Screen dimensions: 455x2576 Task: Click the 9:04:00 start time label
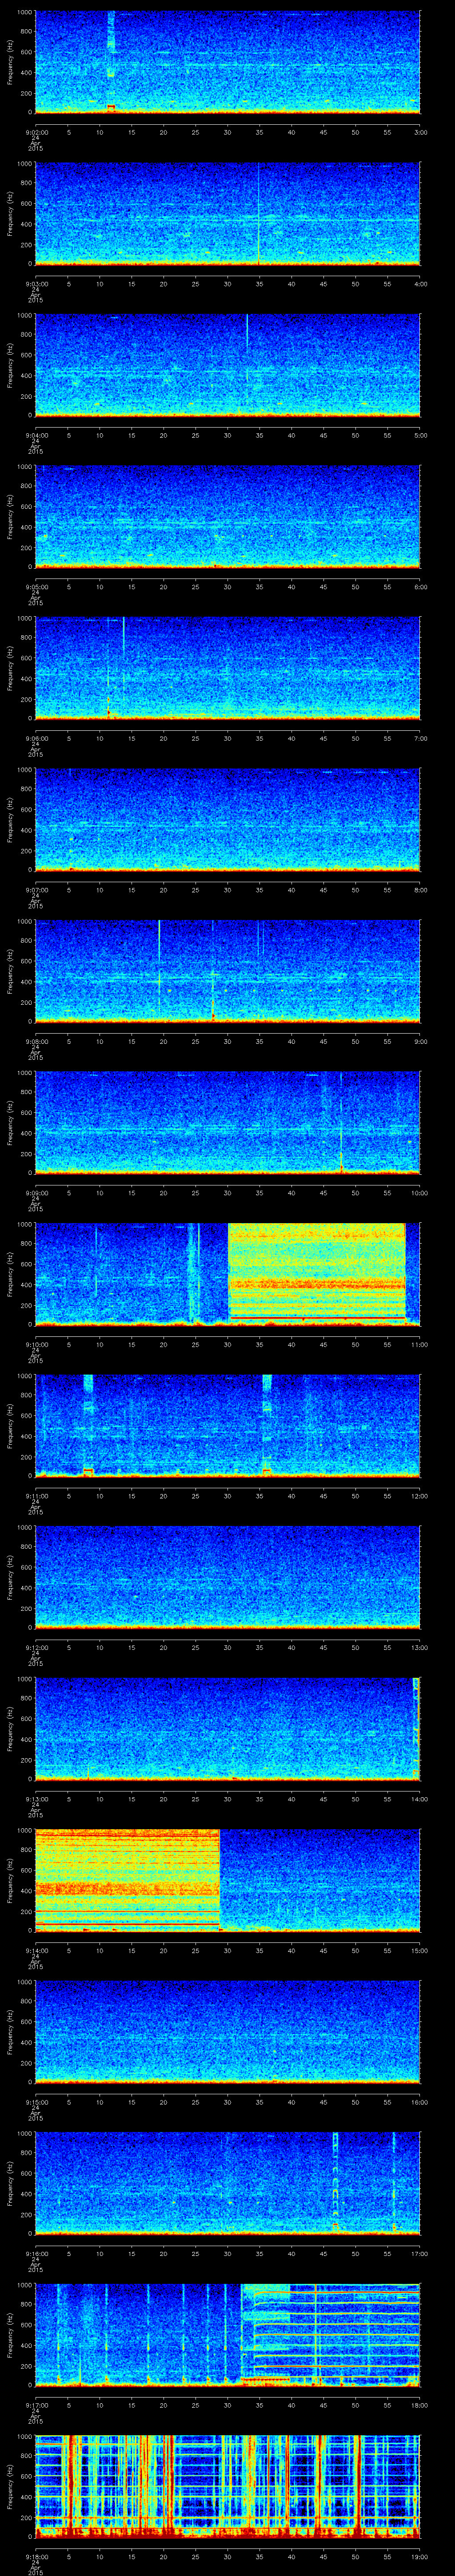pos(36,436)
